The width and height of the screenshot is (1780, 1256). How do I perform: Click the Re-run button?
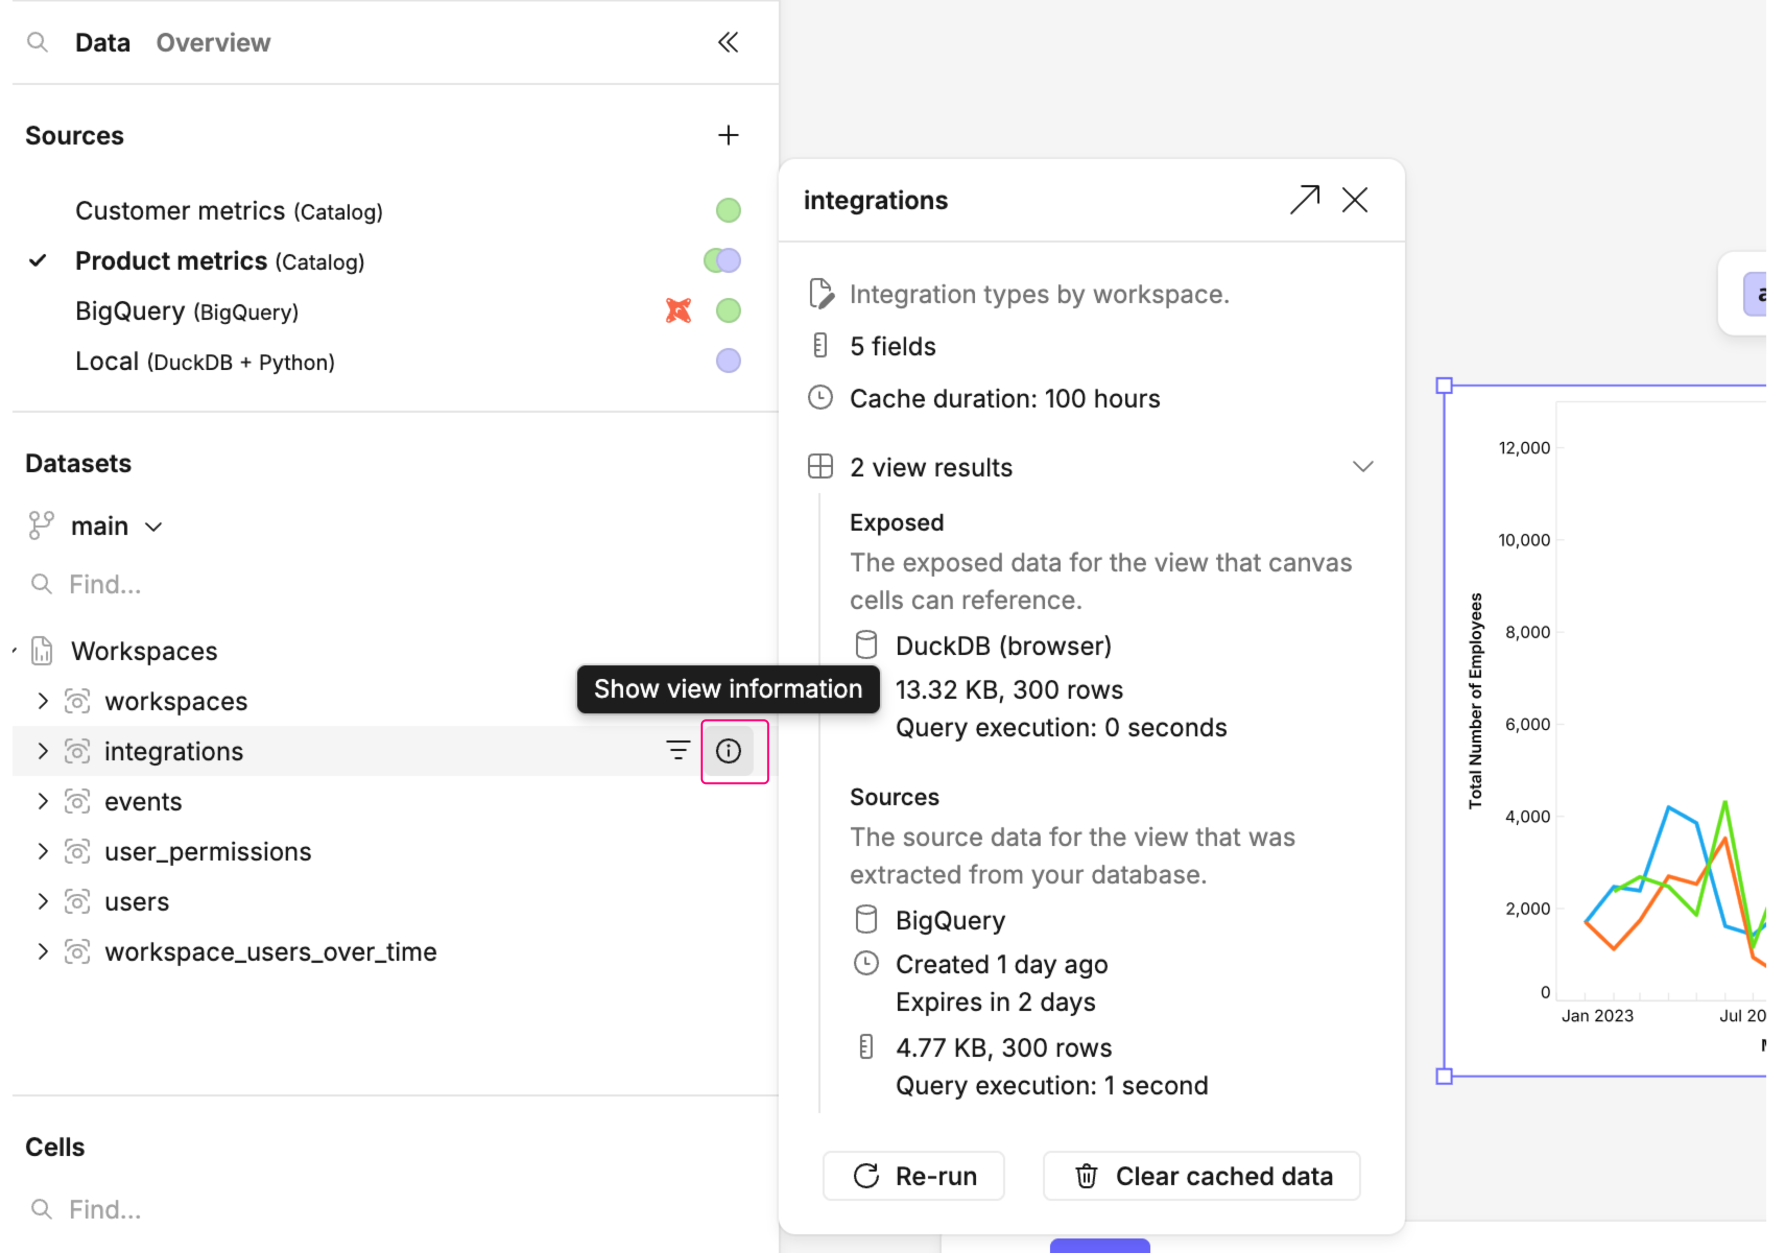pos(914,1176)
